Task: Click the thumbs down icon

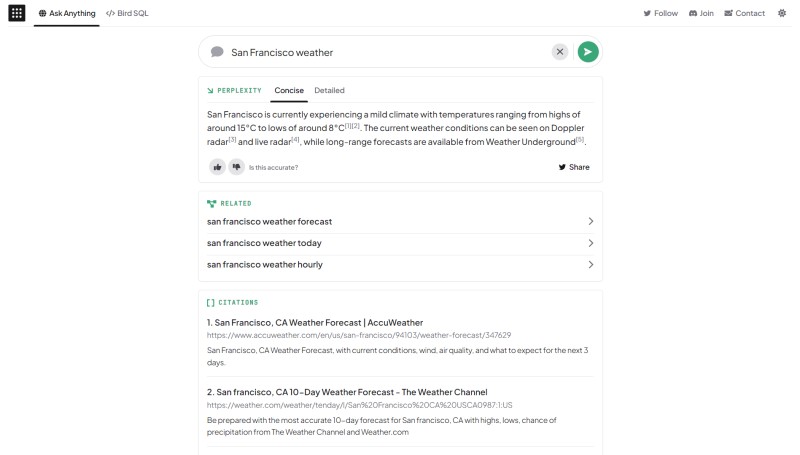Action: 236,167
